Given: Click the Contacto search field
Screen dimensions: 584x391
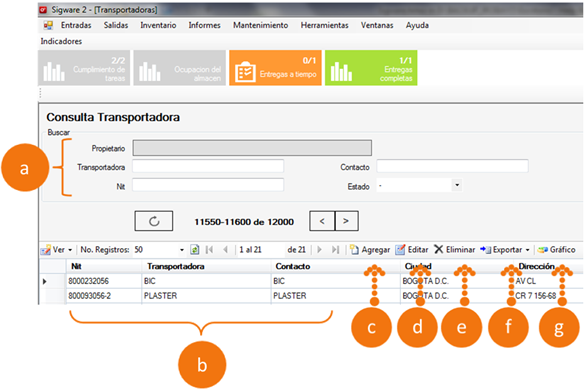Looking at the screenshot, I should click(452, 166).
